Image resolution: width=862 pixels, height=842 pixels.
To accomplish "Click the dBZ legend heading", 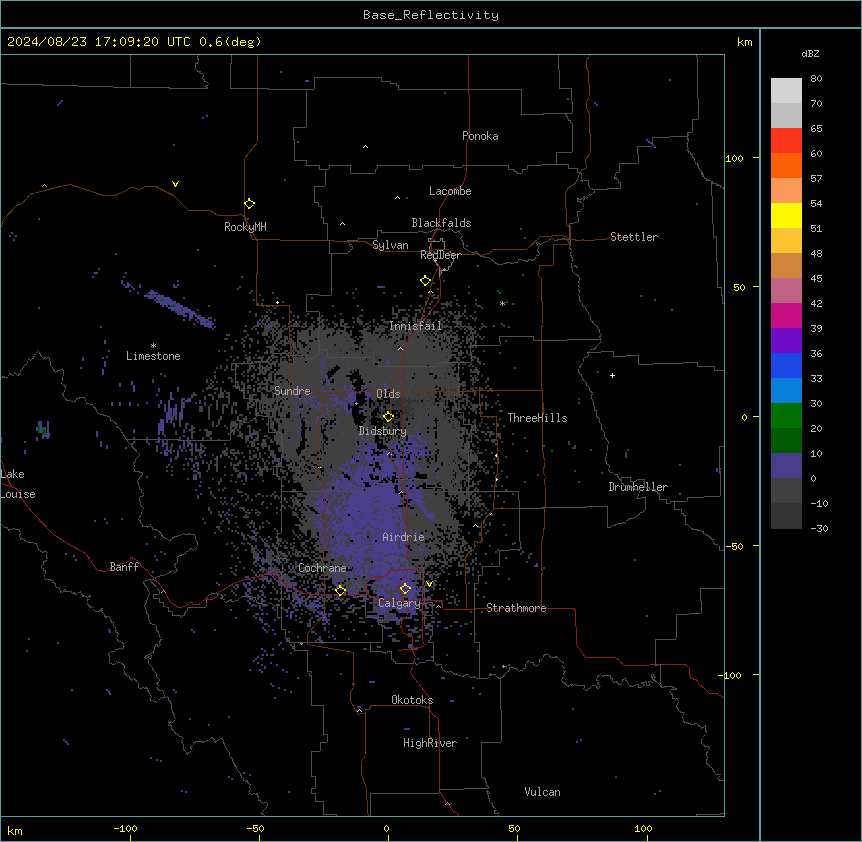I will click(810, 53).
